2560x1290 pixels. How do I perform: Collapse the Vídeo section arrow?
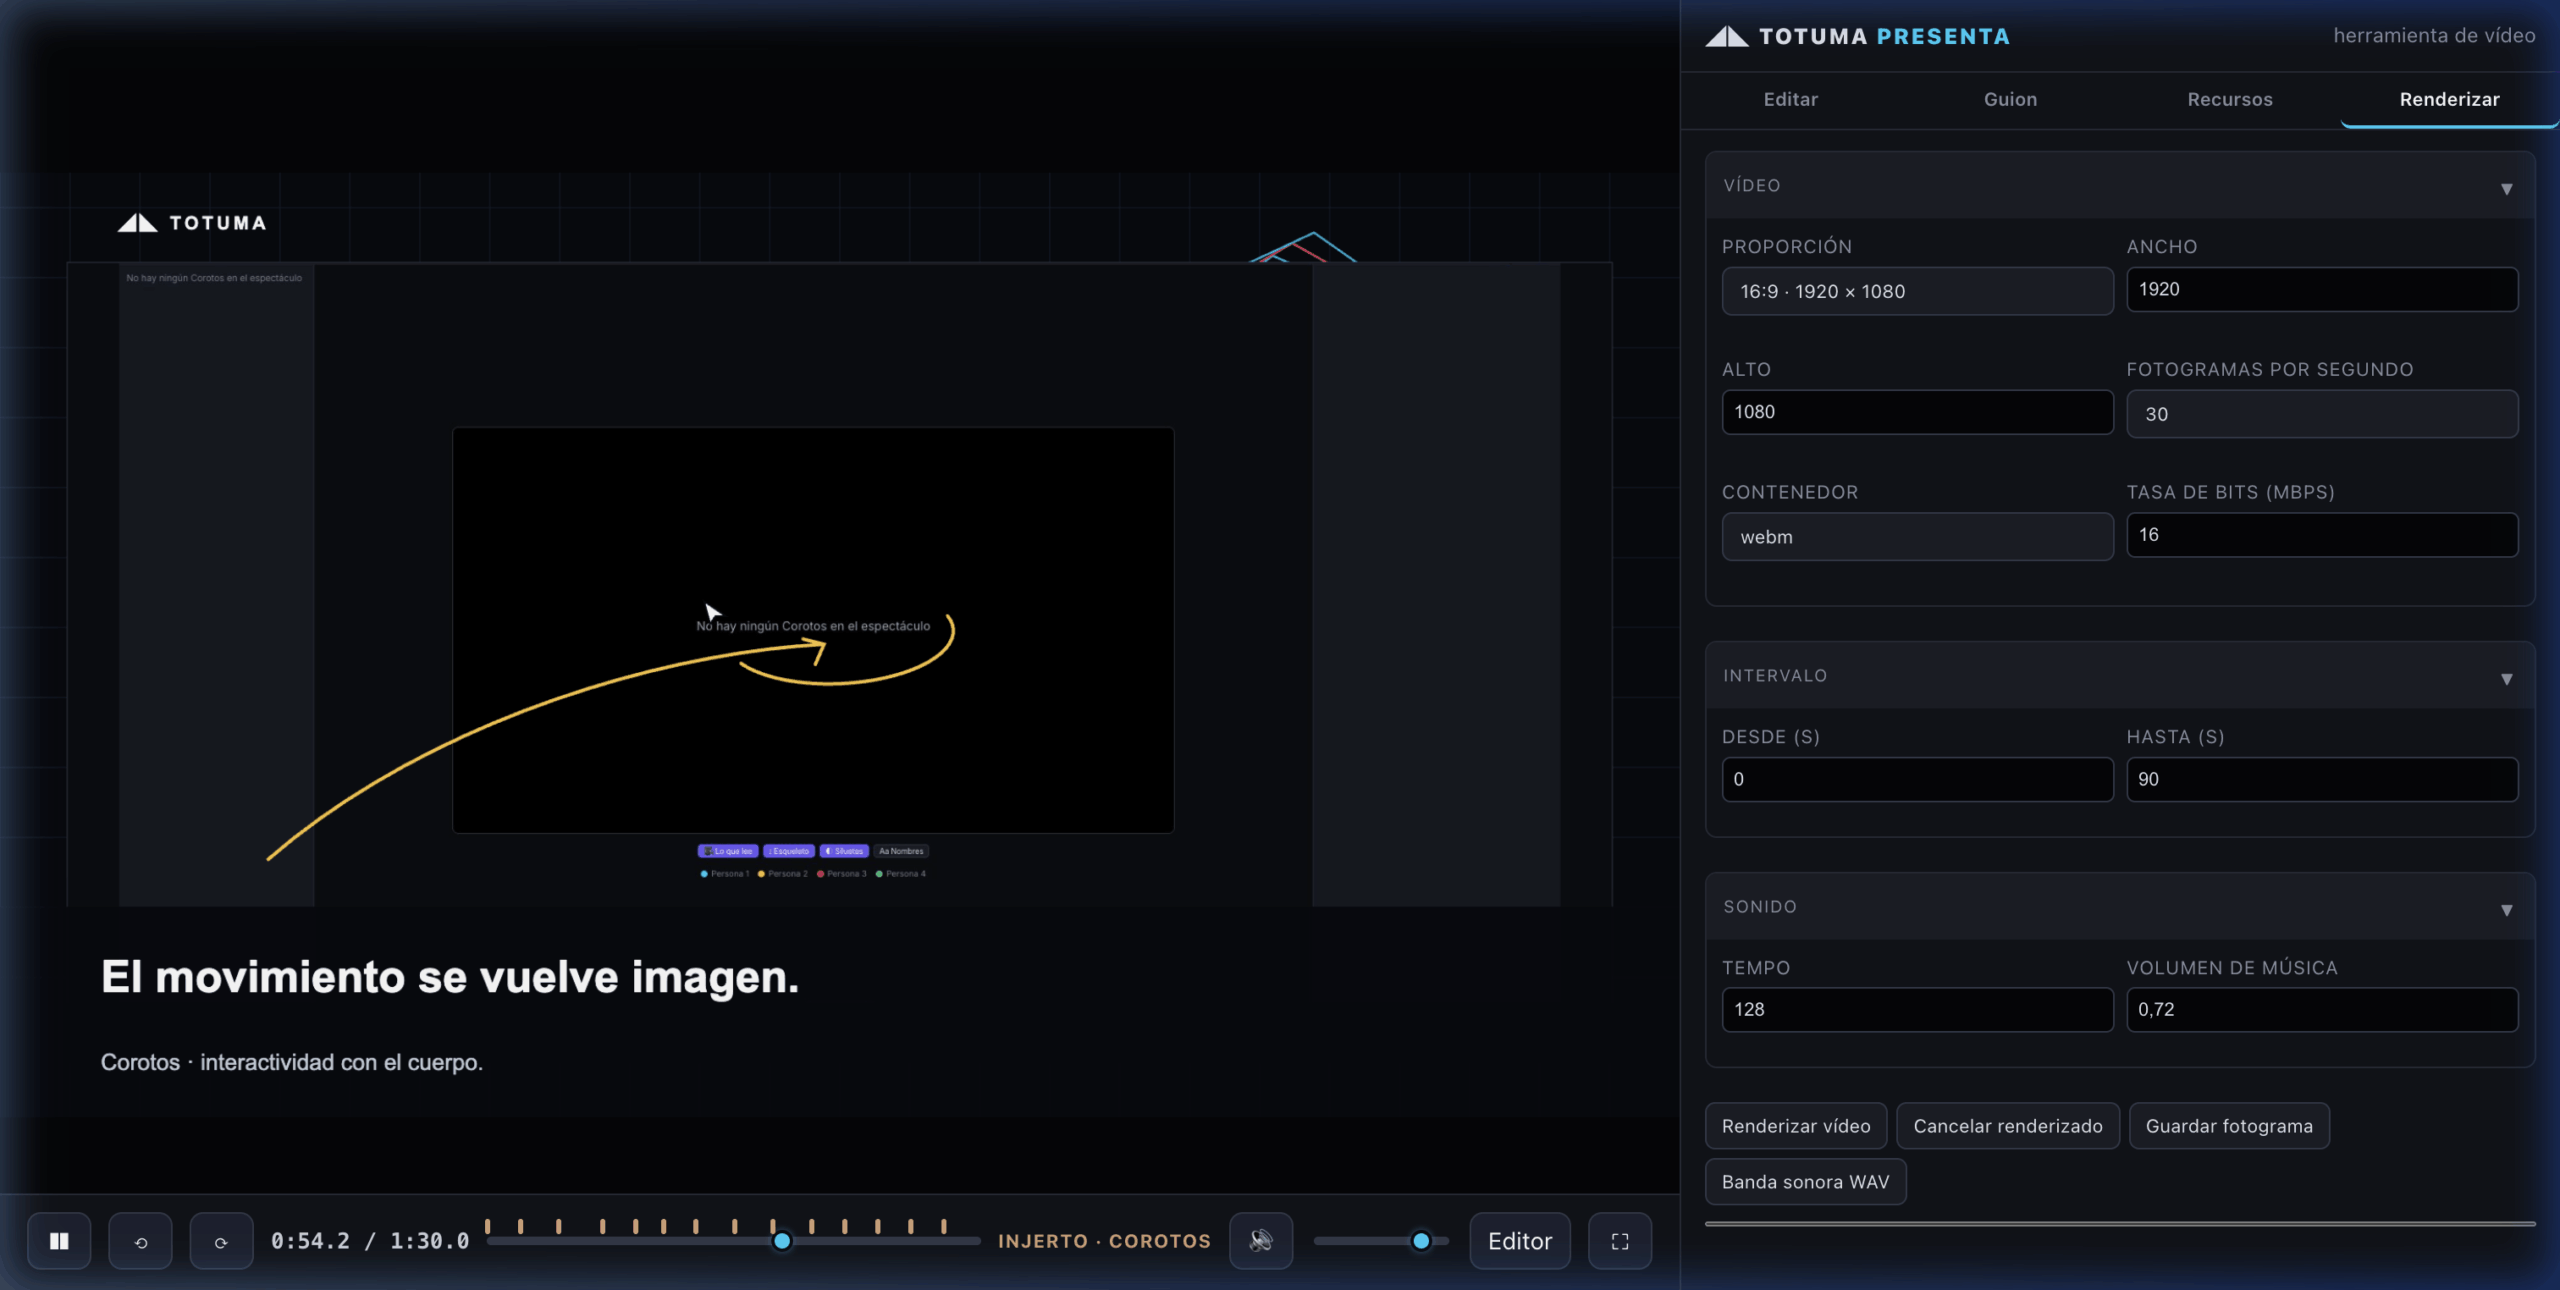point(2507,188)
